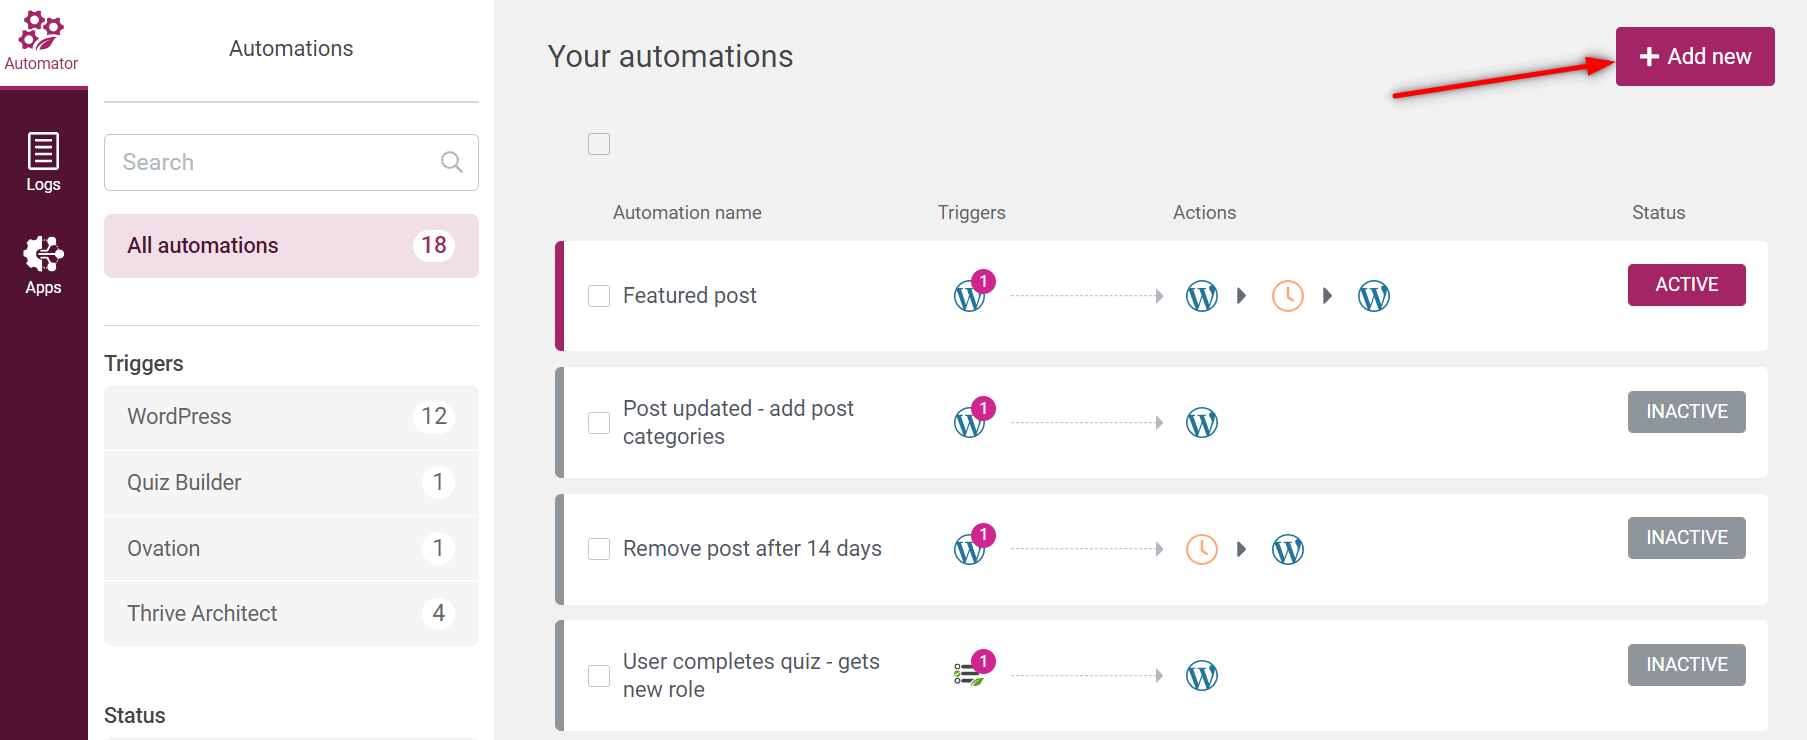Toggle INACTIVE status for User completes quiz
The image size is (1807, 740).
click(1686, 665)
